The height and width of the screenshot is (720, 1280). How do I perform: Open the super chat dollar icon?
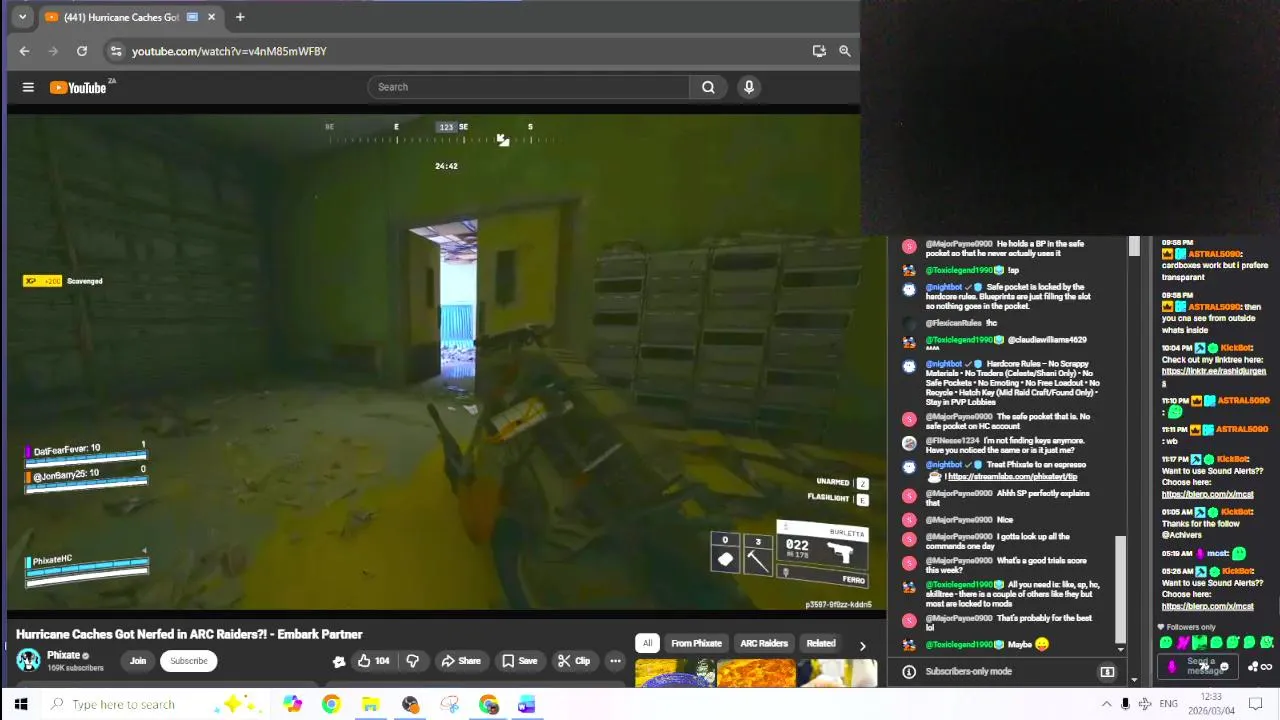pyautogui.click(x=1107, y=672)
